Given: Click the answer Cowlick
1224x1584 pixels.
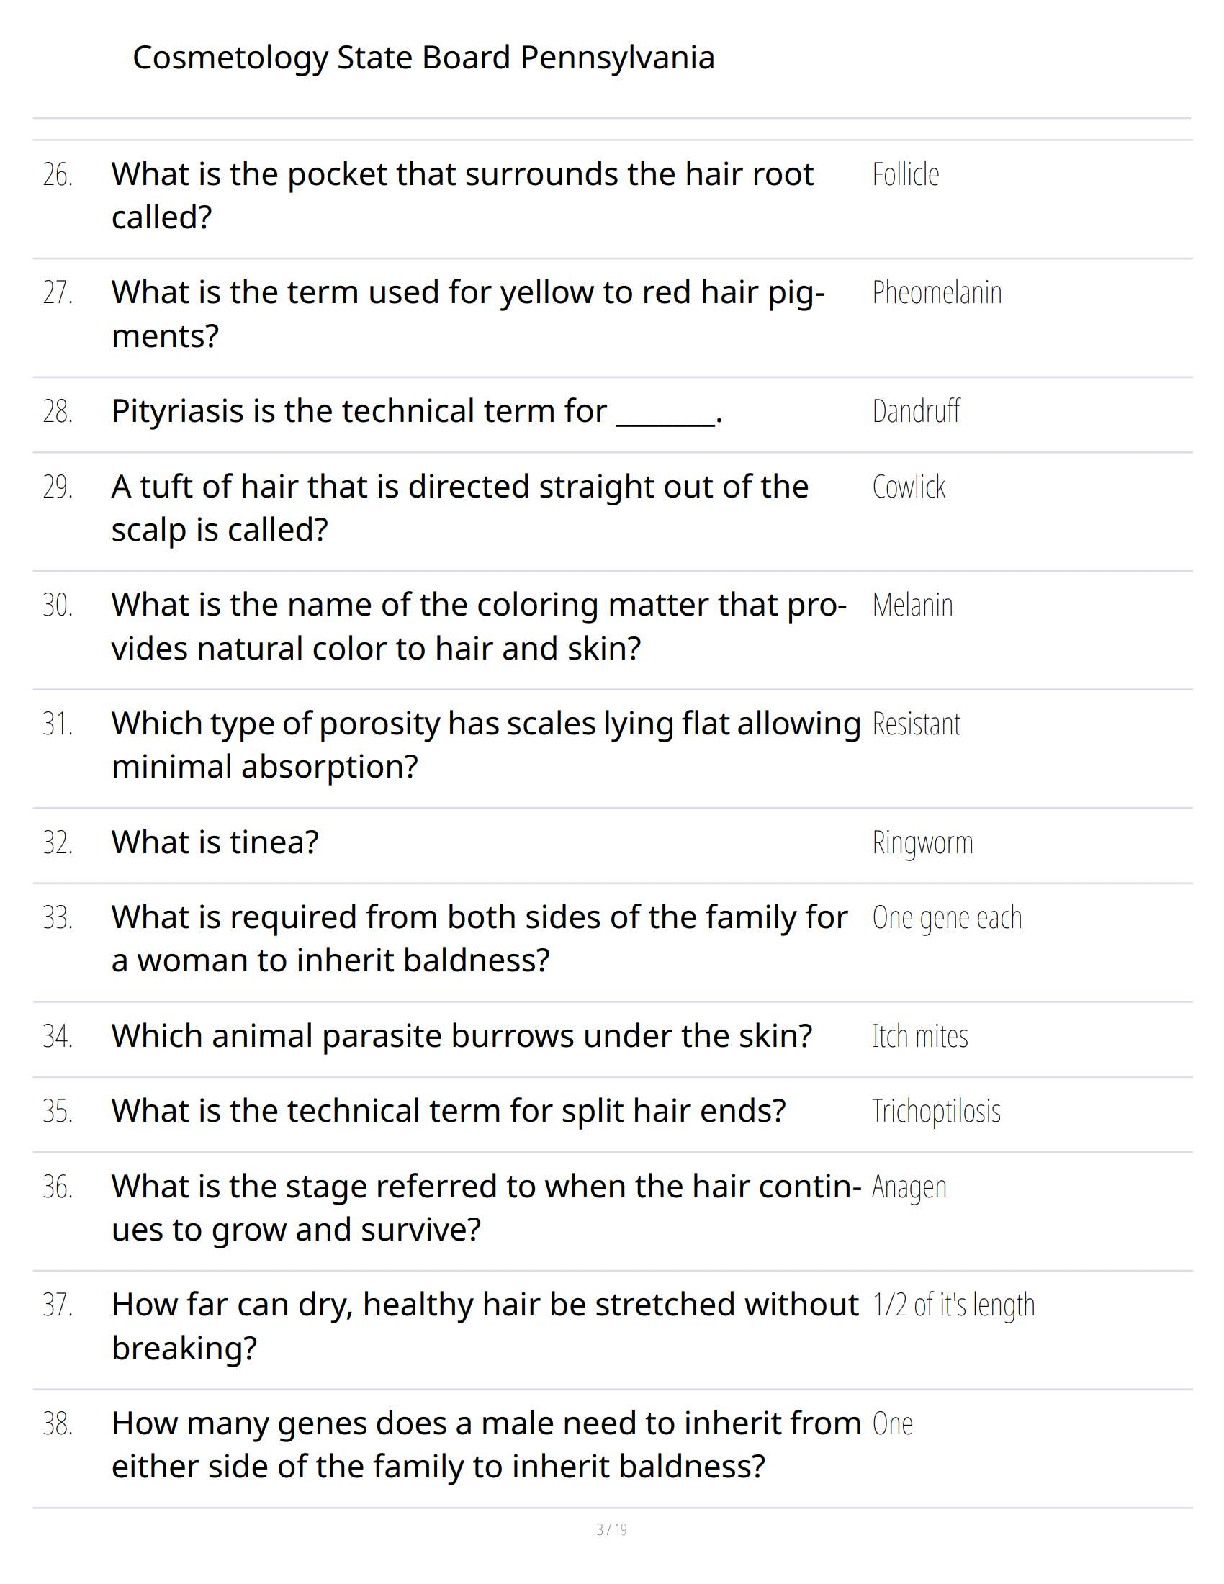Looking at the screenshot, I should pos(909,487).
